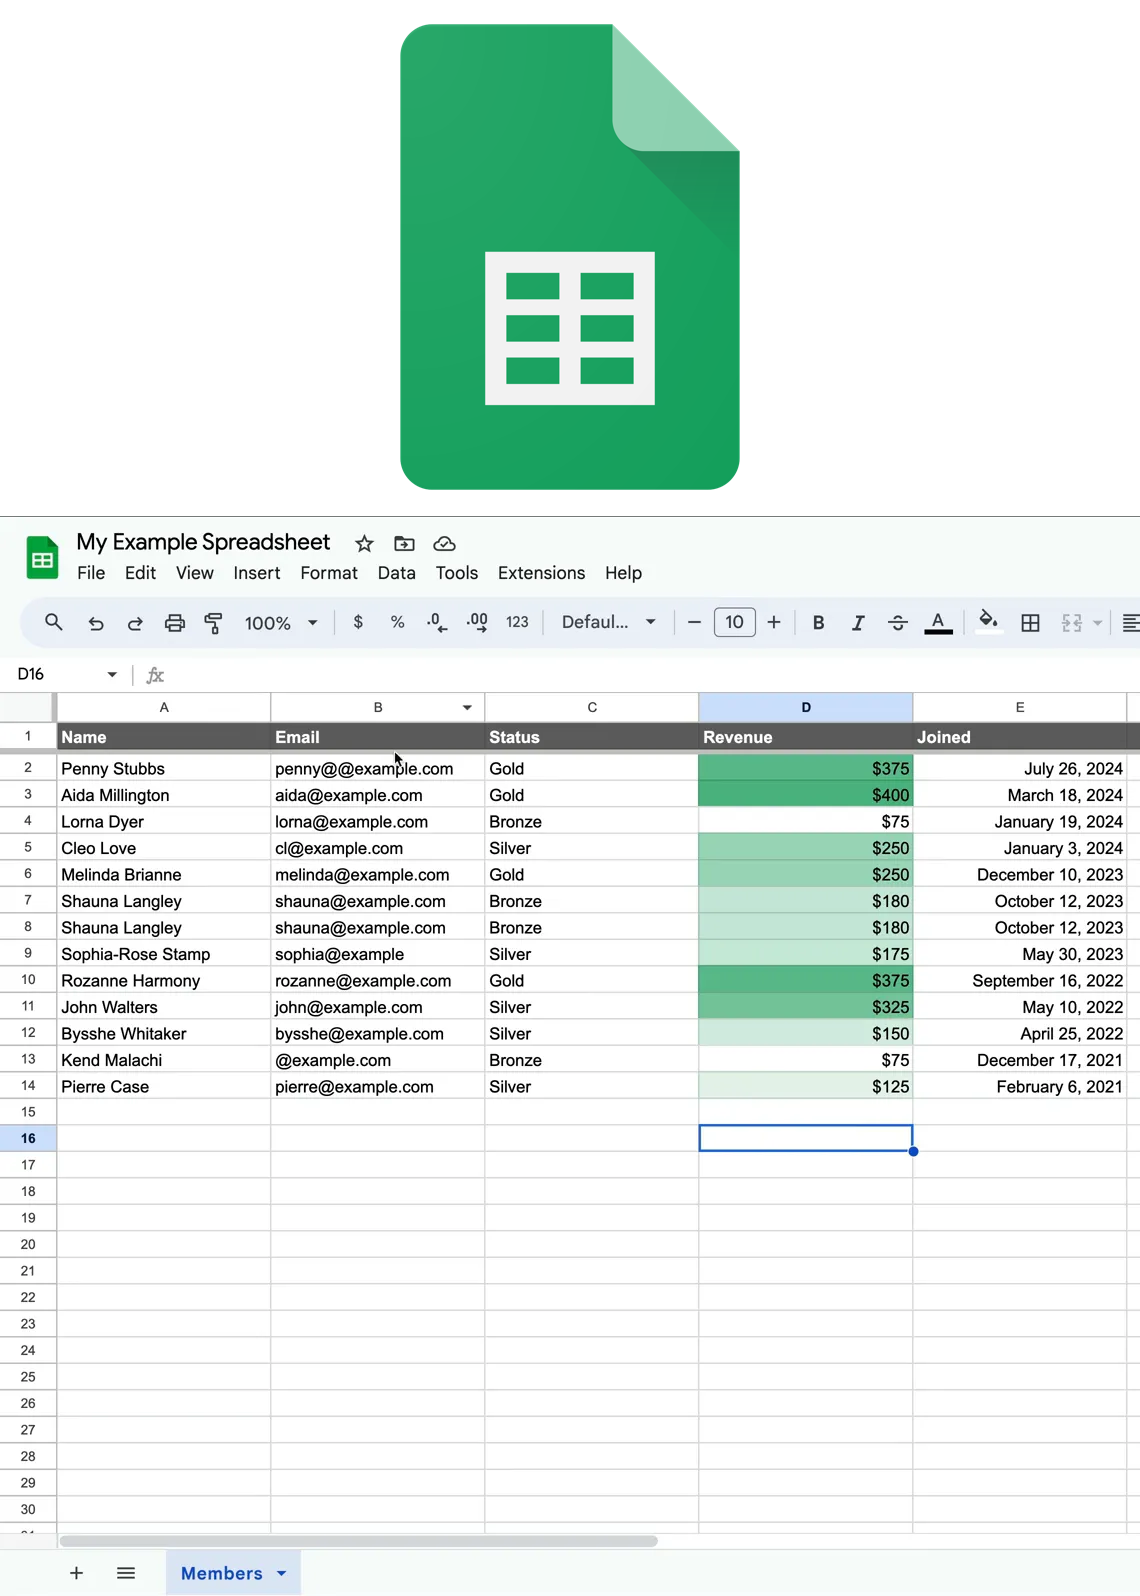This screenshot has width=1140, height=1596.
Task: Format as currency with dollar button
Action: [358, 622]
